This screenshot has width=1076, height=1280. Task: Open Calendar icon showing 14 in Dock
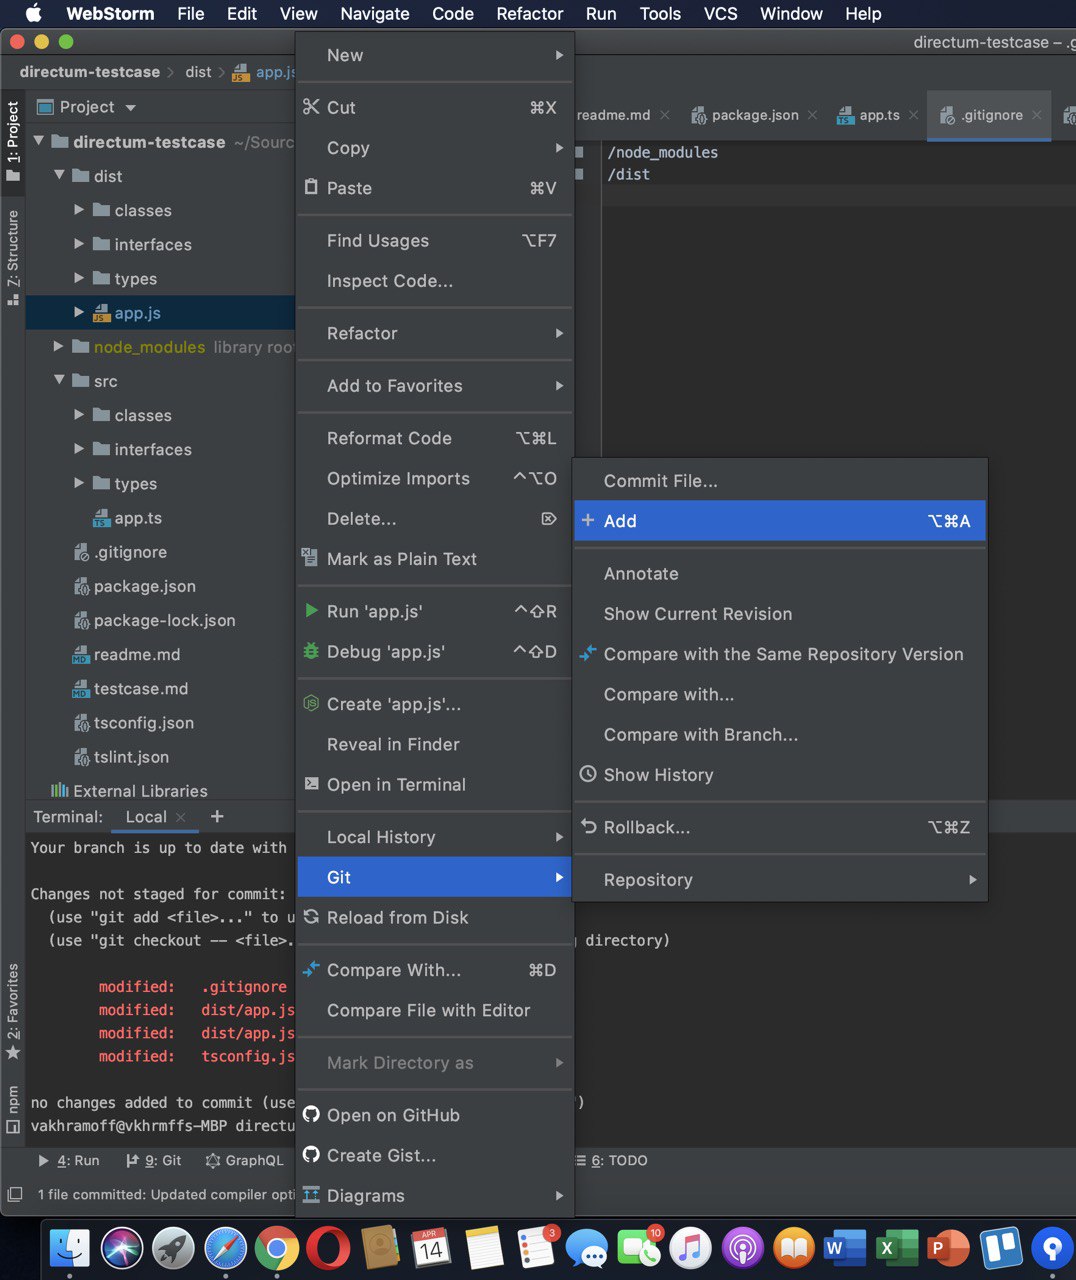(x=431, y=1248)
